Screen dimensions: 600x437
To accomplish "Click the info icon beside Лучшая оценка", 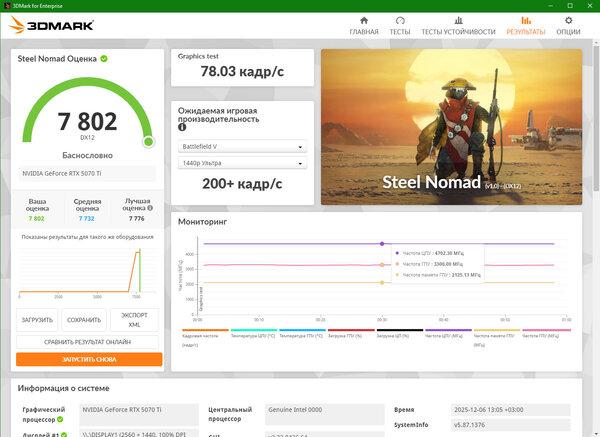I will point(150,208).
